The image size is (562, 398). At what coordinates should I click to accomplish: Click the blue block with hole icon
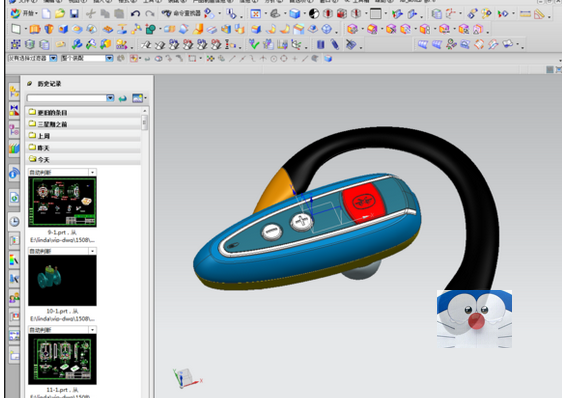click(63, 29)
